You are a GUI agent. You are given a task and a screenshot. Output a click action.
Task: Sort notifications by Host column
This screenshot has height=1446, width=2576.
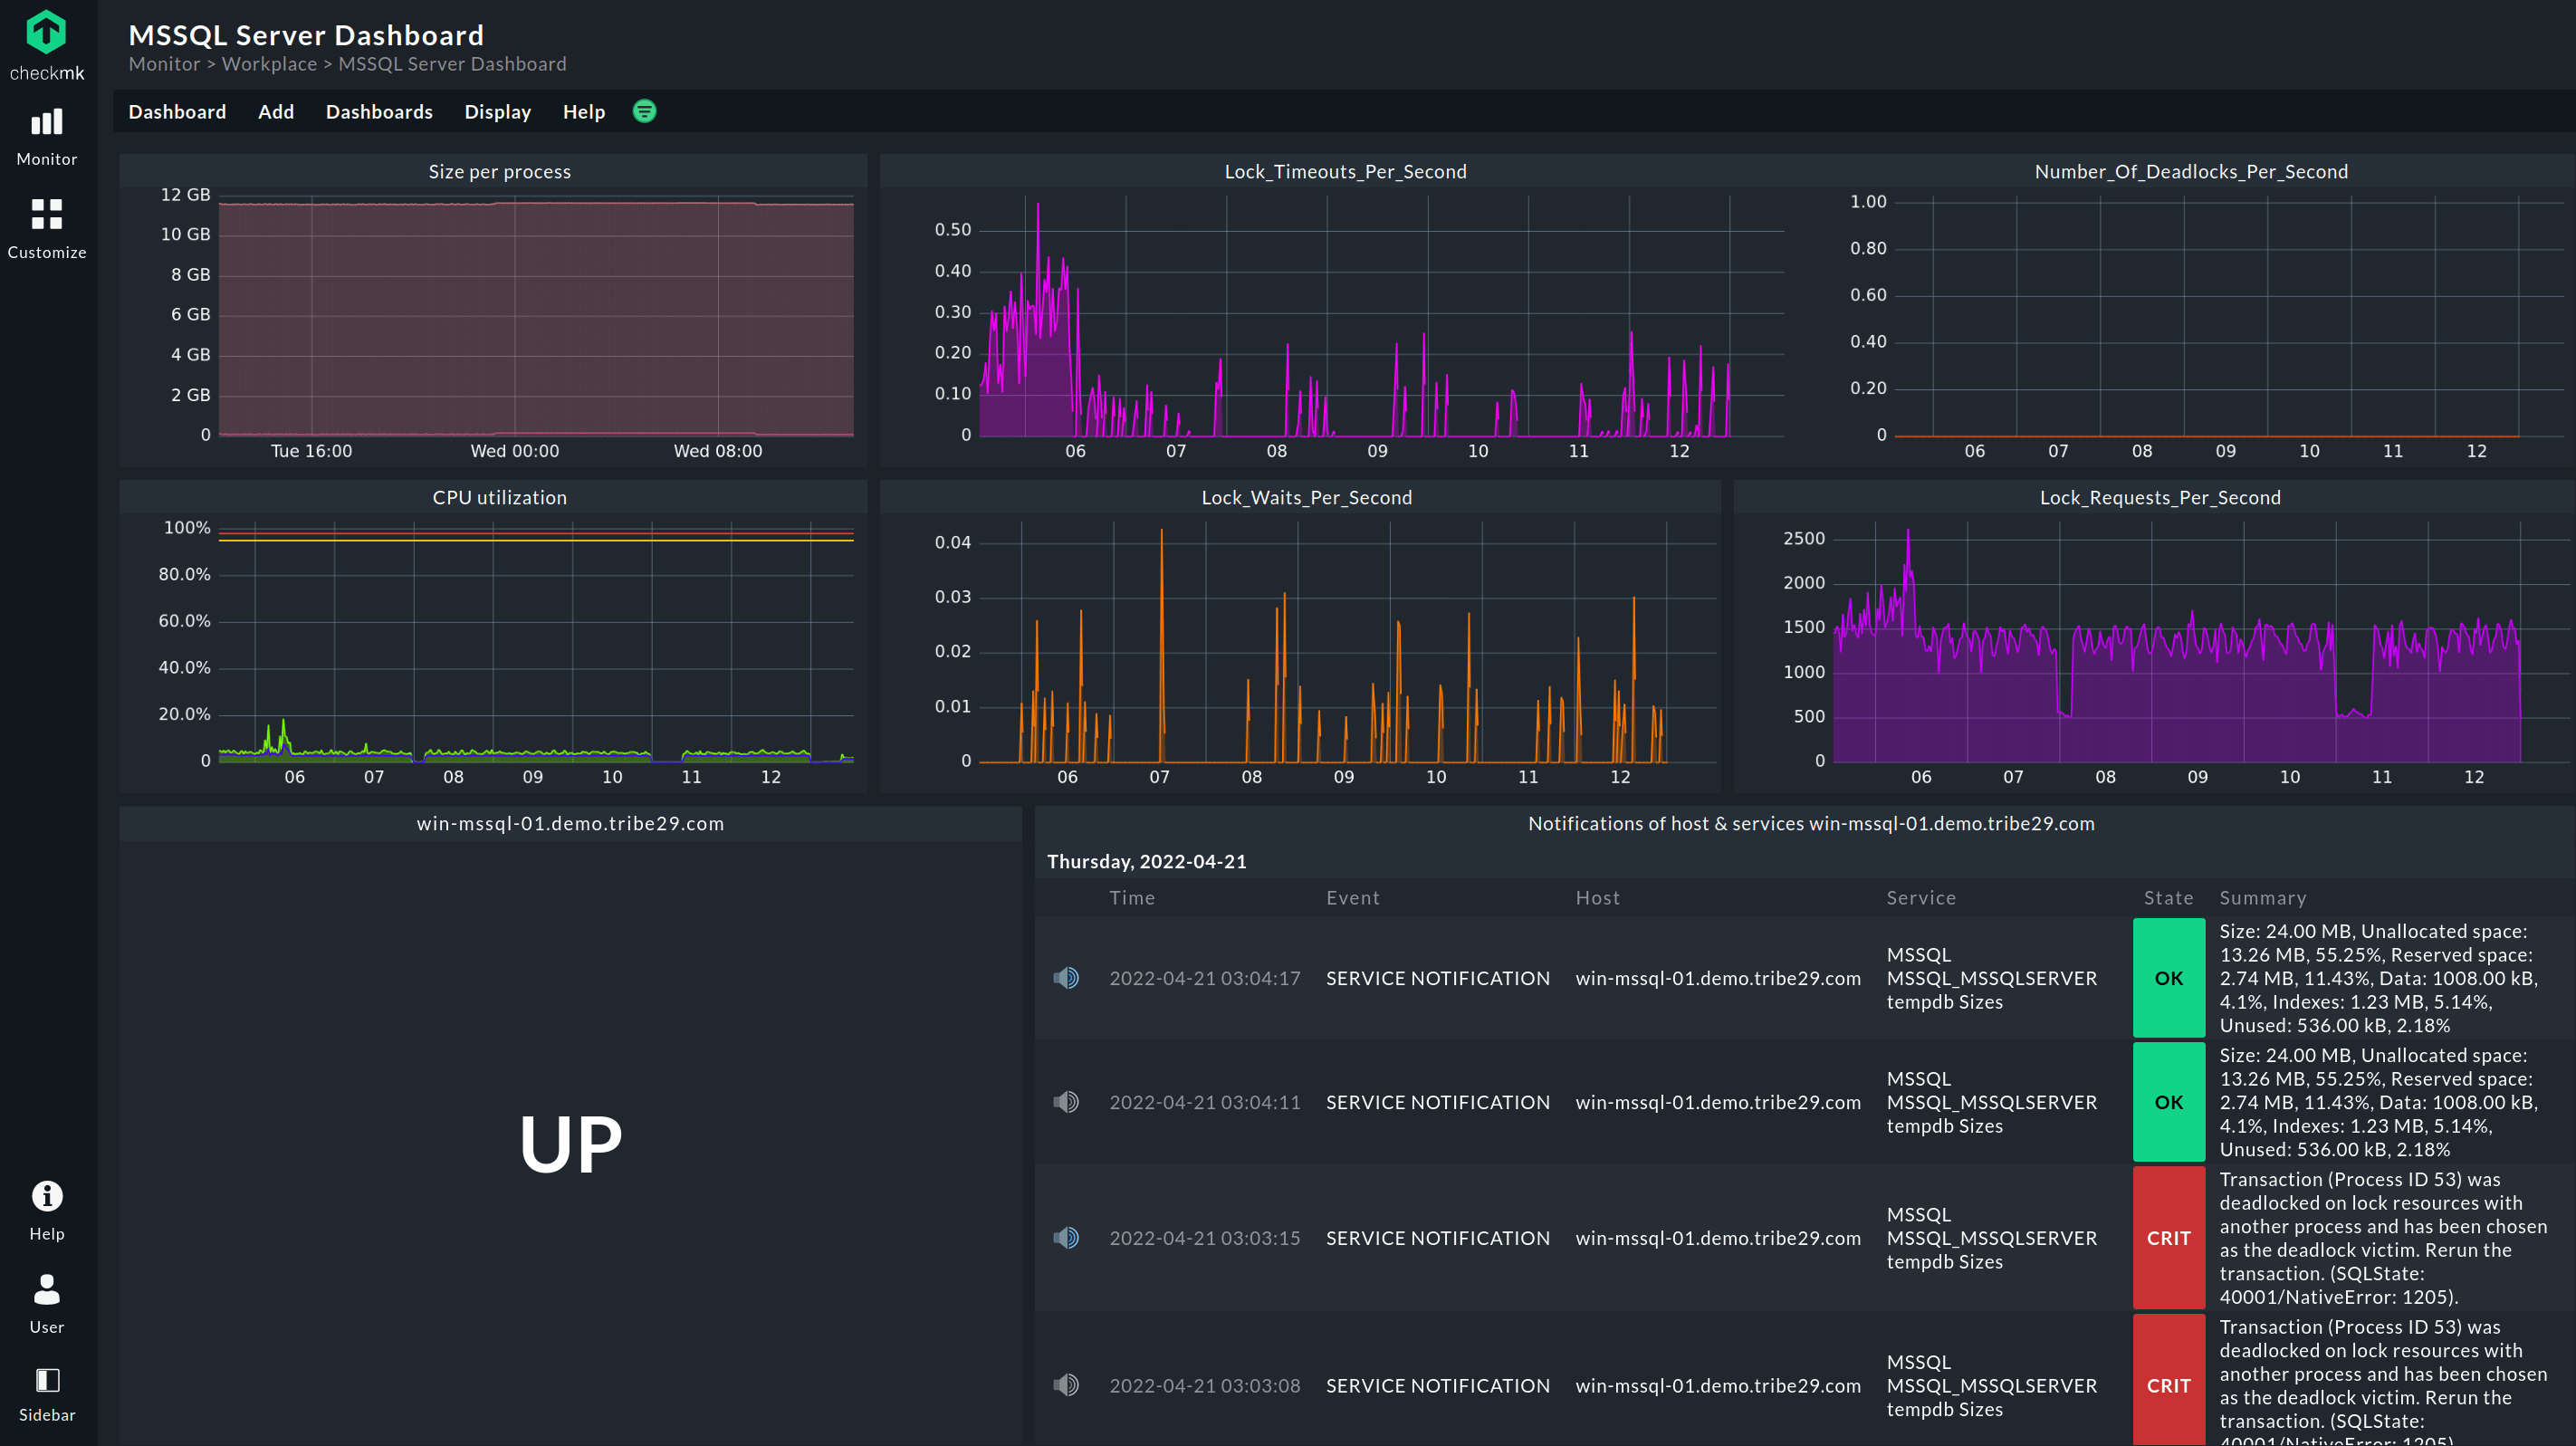[x=1598, y=898]
